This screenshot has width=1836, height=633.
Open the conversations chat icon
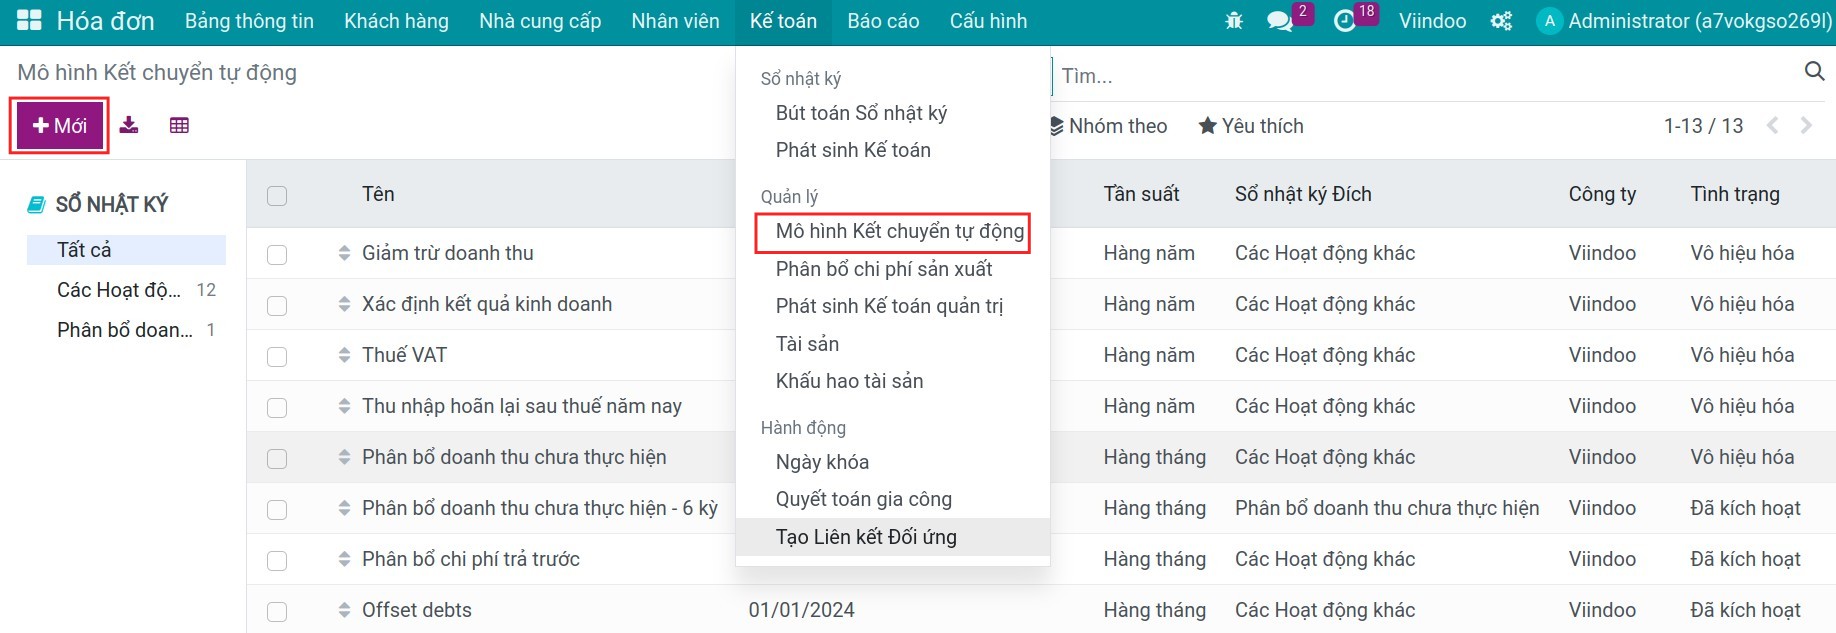(x=1280, y=21)
